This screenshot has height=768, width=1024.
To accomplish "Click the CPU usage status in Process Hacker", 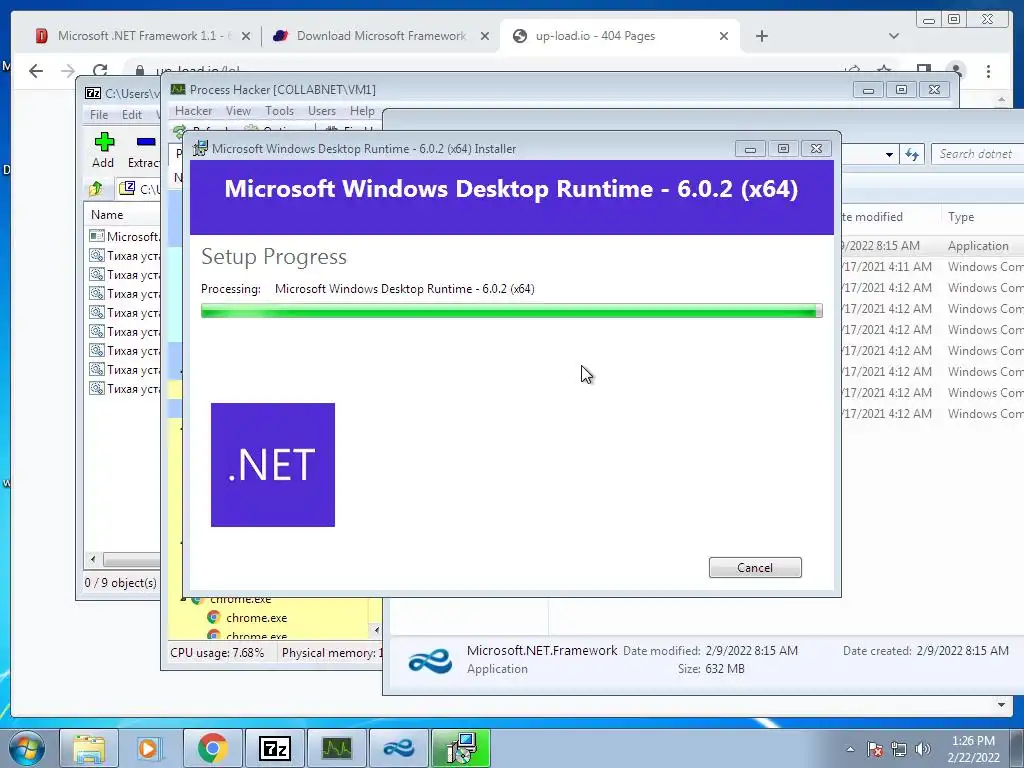I will tap(217, 652).
